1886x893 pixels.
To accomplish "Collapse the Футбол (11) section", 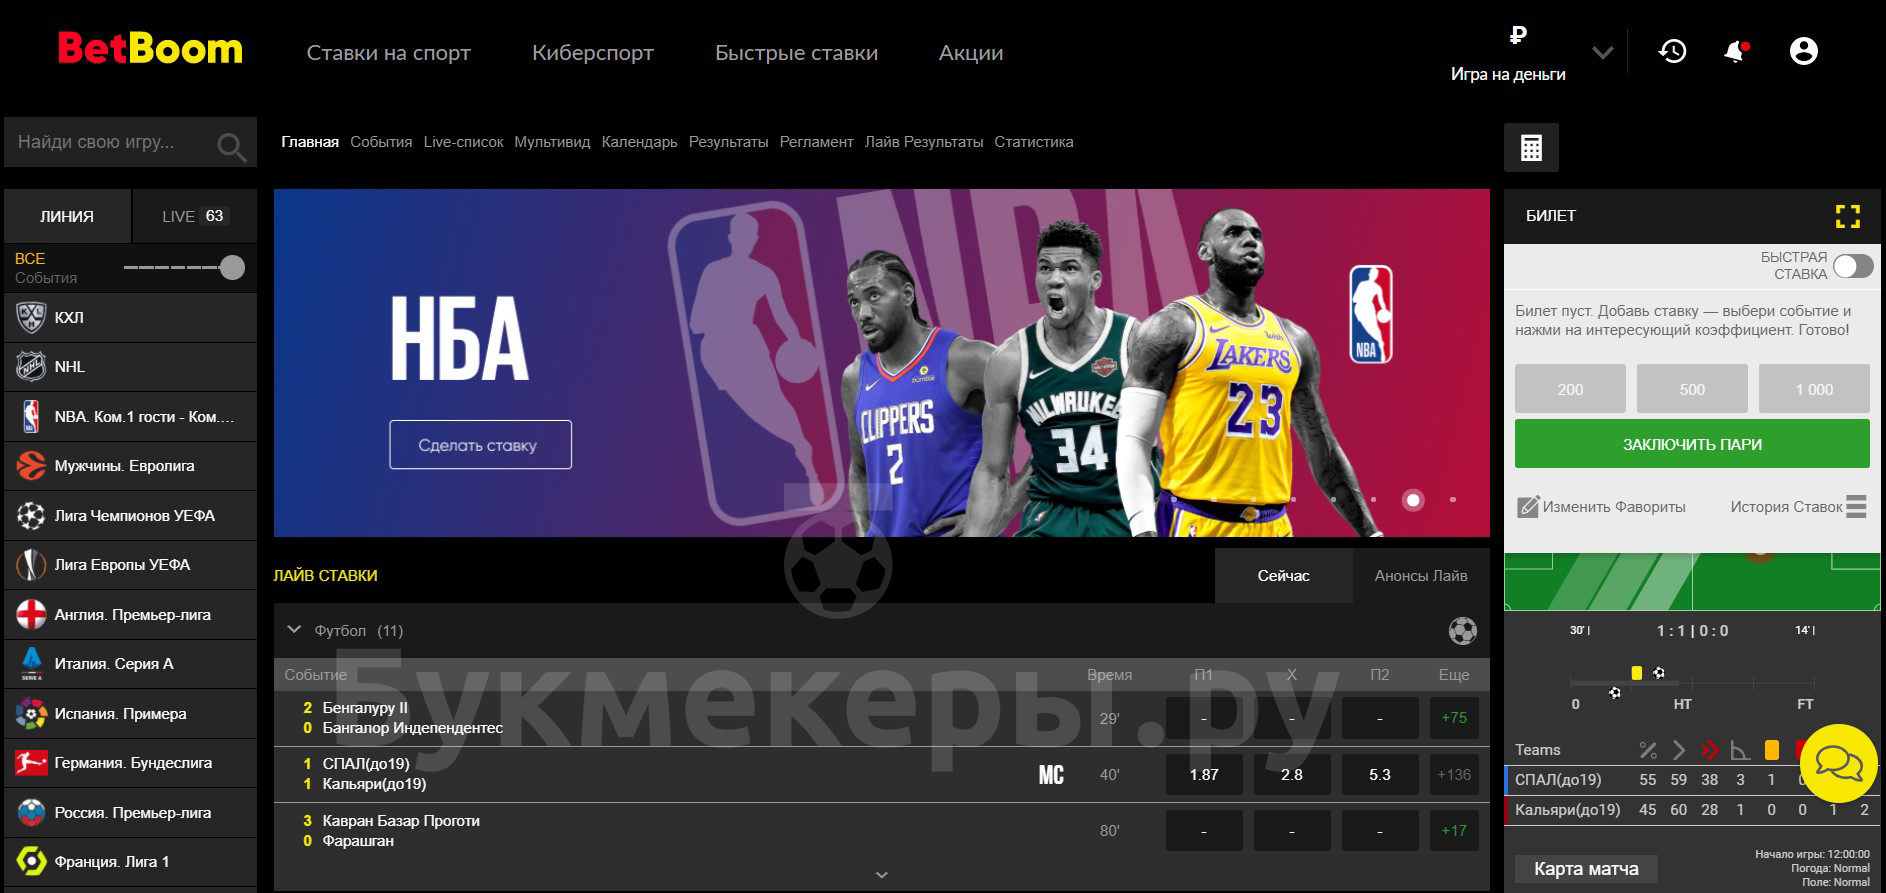I will click(294, 630).
